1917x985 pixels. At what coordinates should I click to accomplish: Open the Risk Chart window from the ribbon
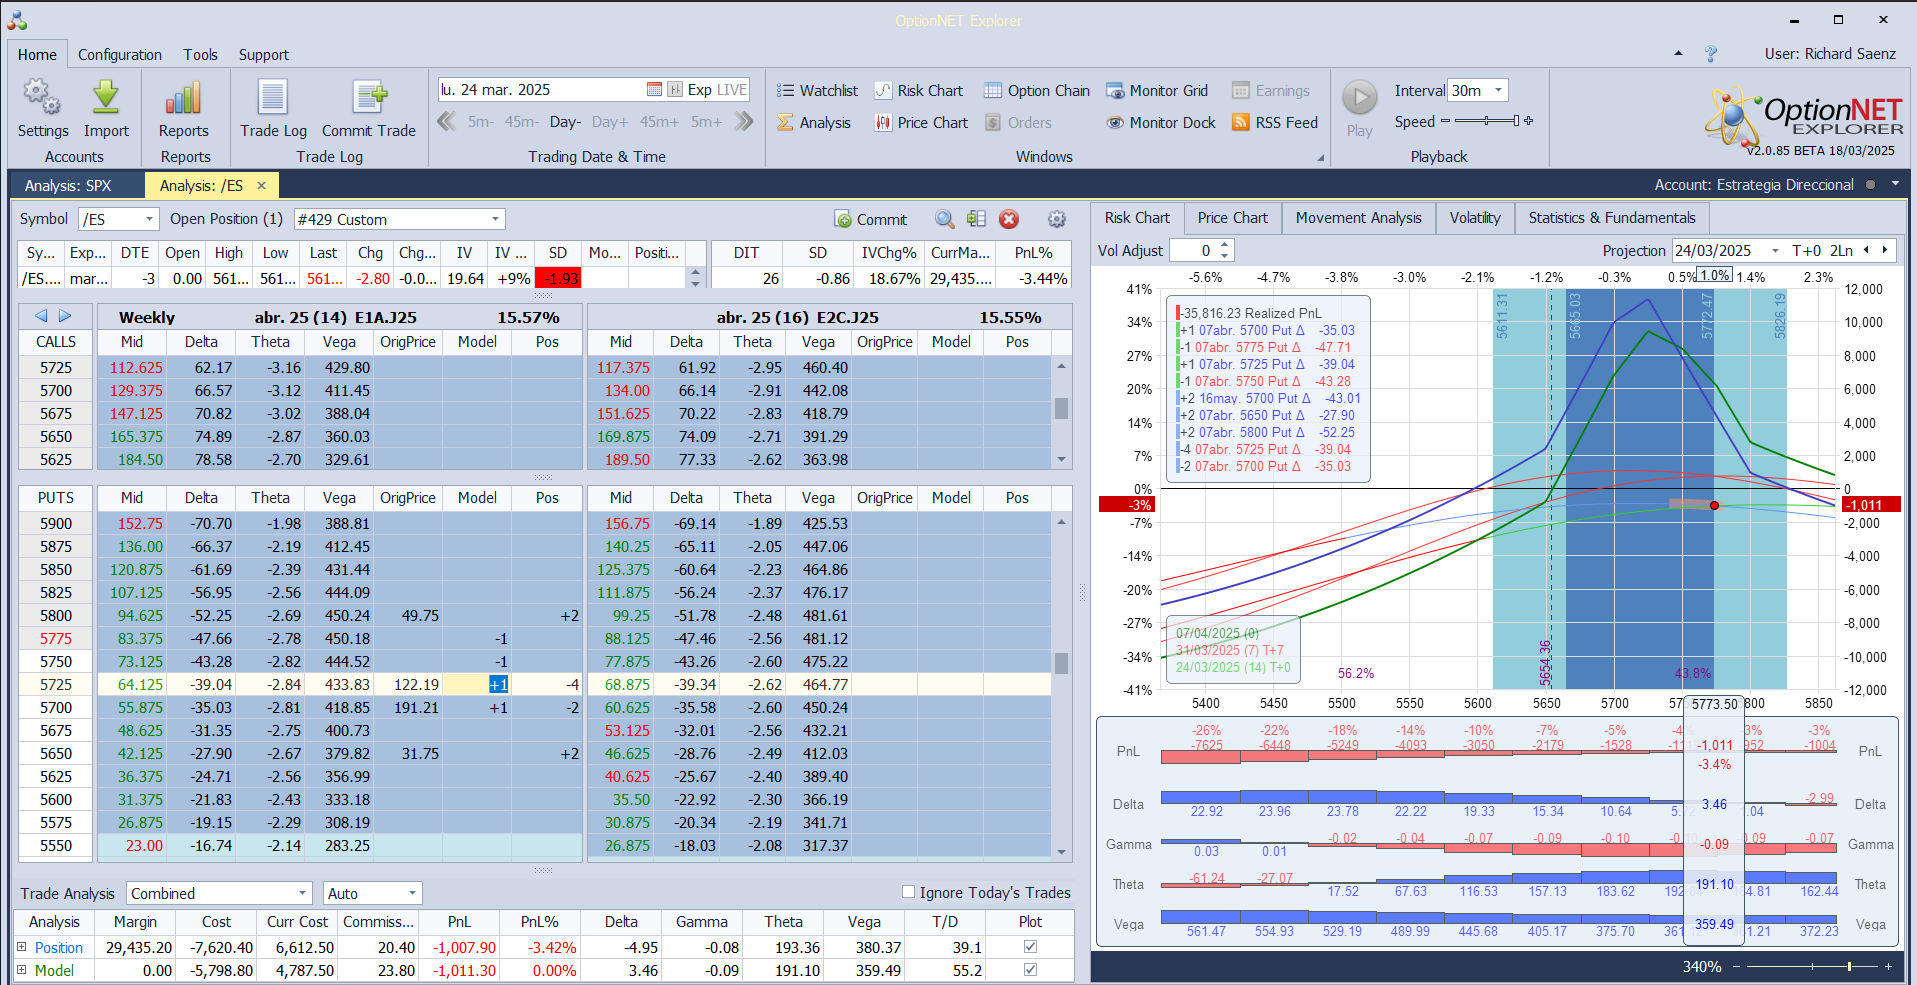tap(919, 90)
